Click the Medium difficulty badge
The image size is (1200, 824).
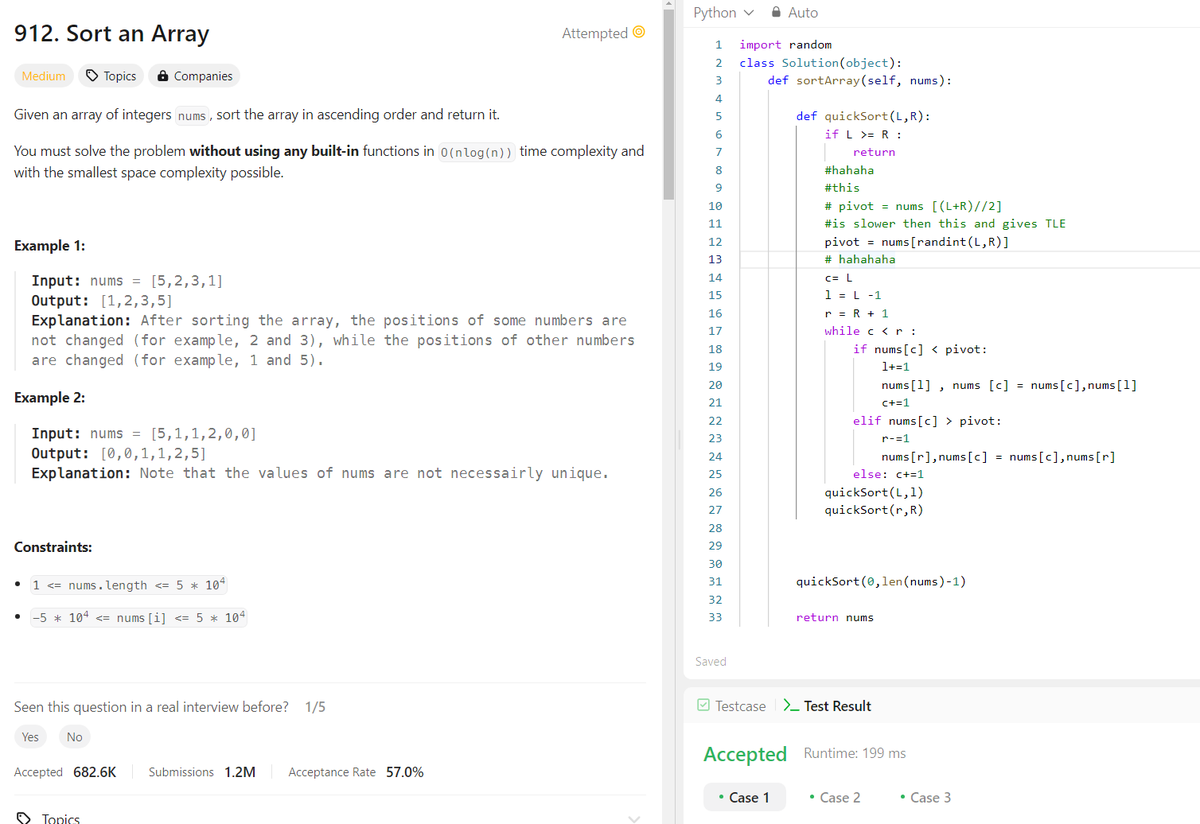tap(43, 76)
